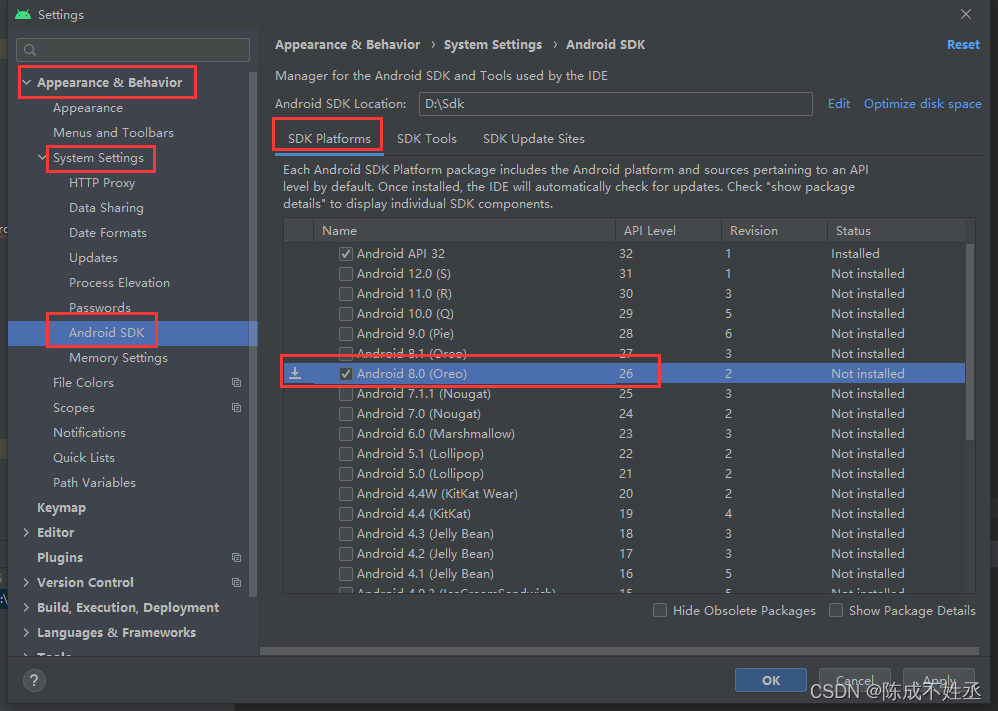Sort by the API Level column header
998x711 pixels.
[668, 230]
